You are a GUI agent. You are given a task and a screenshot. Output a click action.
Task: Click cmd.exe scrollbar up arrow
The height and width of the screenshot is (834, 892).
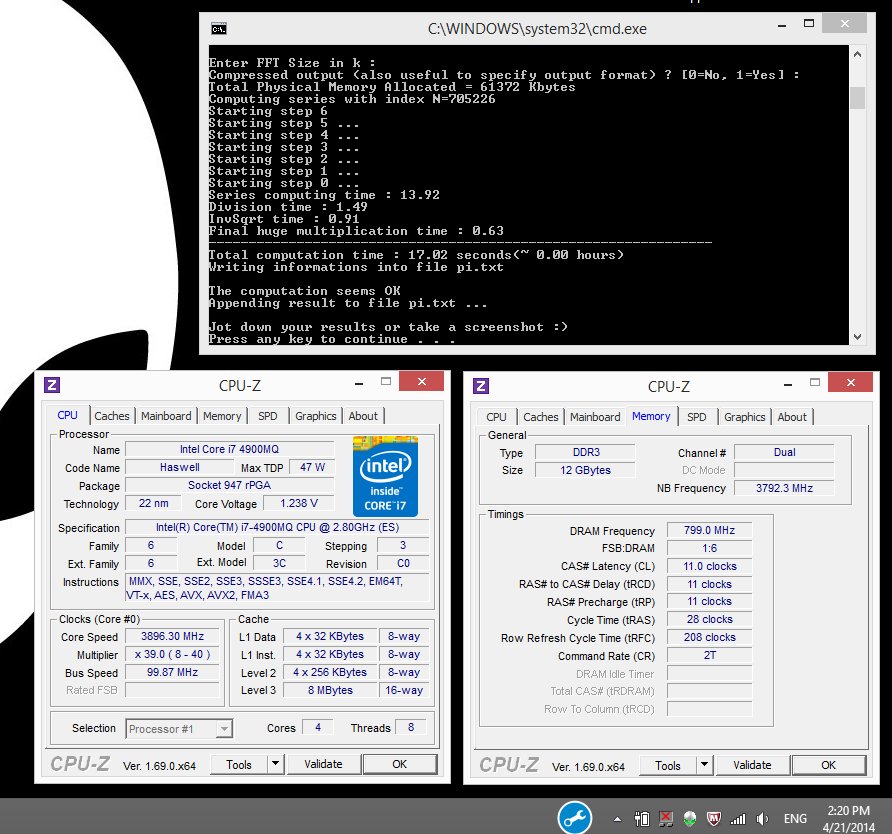[857, 55]
